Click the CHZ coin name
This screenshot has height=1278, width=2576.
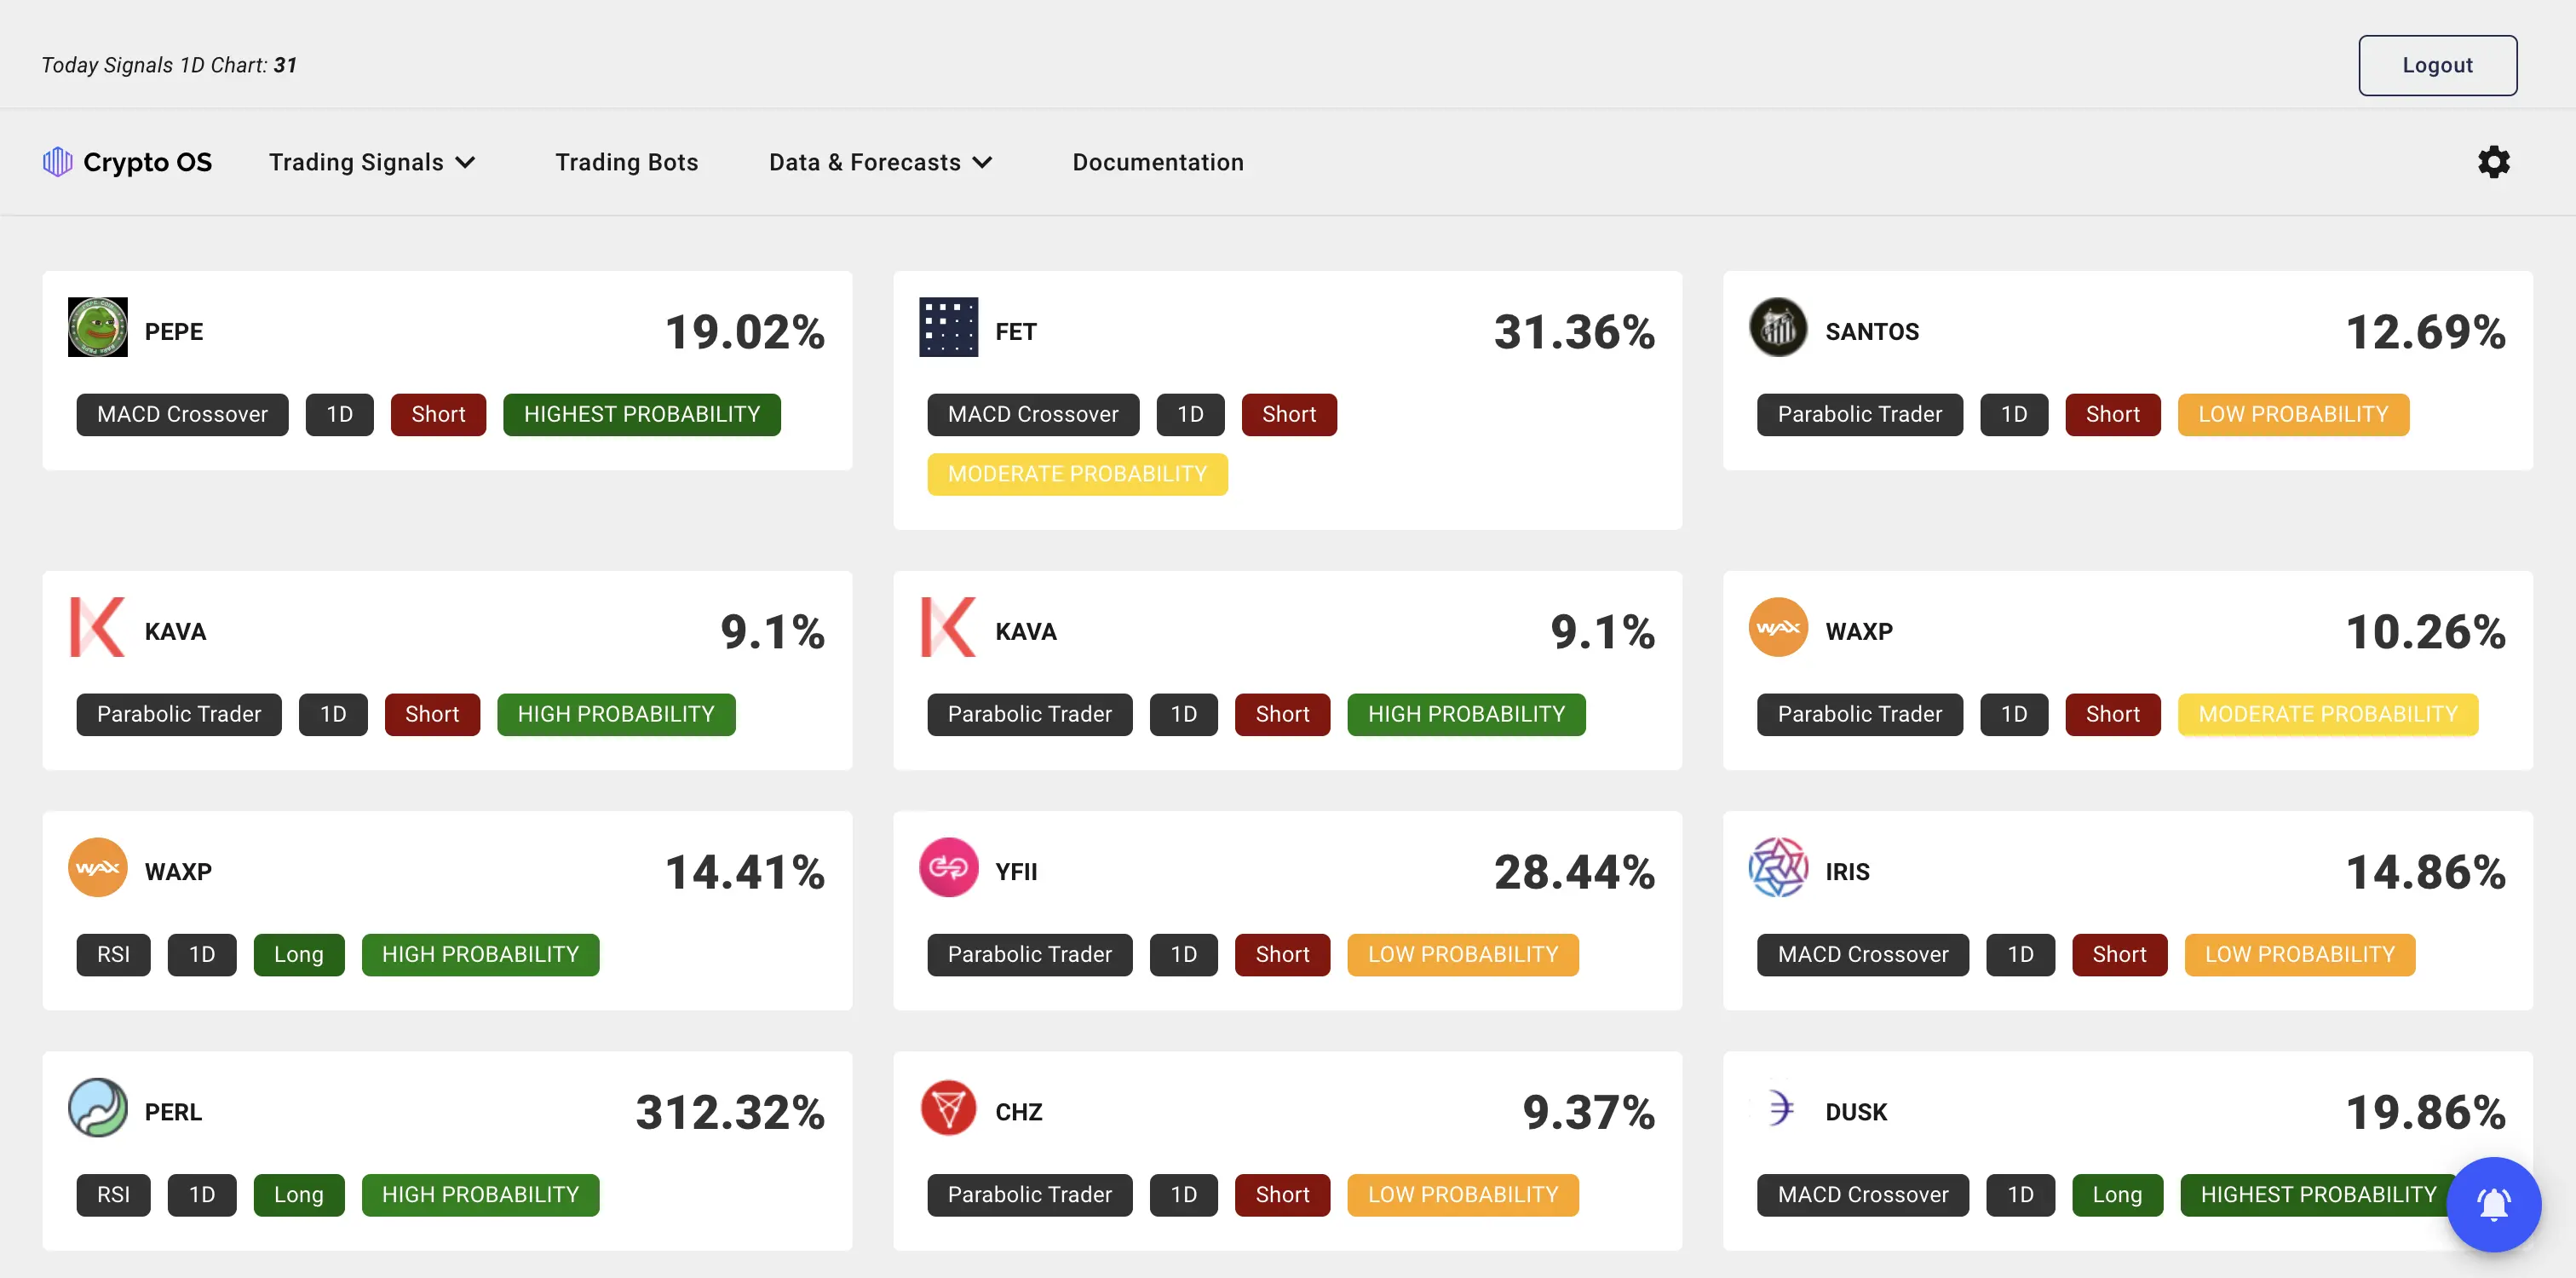(1019, 1112)
